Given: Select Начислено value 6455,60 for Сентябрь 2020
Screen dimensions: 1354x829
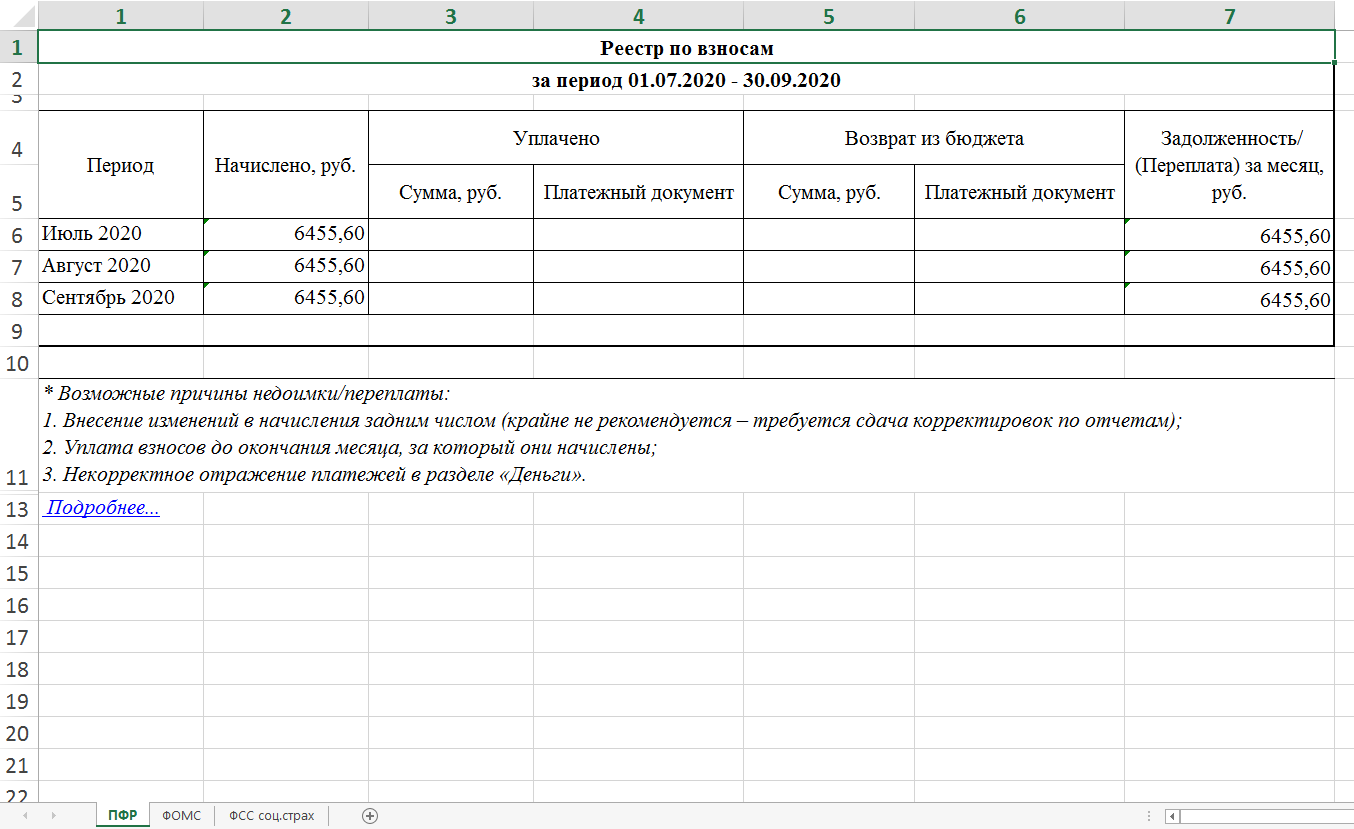Looking at the screenshot, I should 286,298.
